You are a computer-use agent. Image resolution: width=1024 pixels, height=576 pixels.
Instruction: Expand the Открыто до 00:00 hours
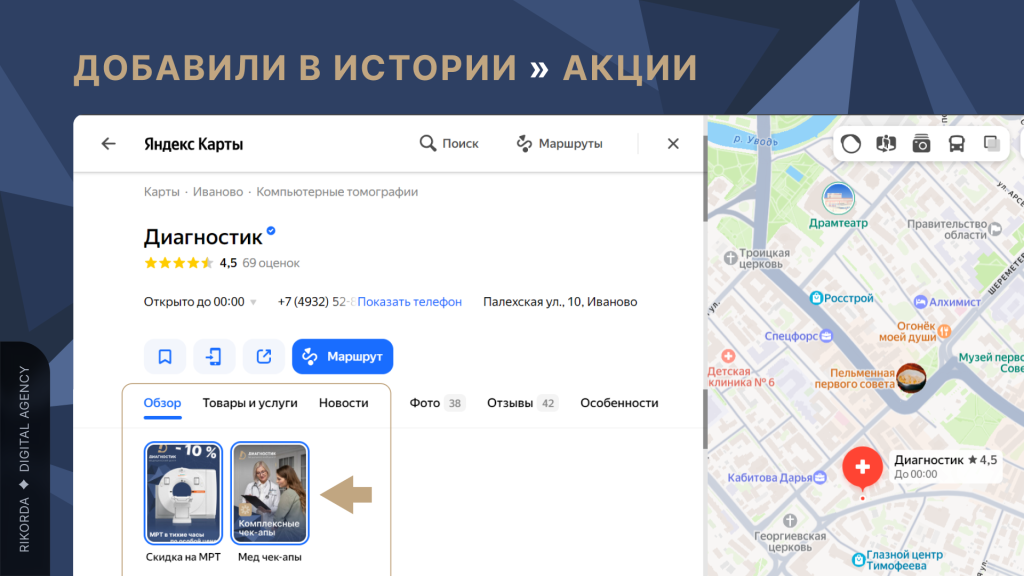[x=200, y=302]
